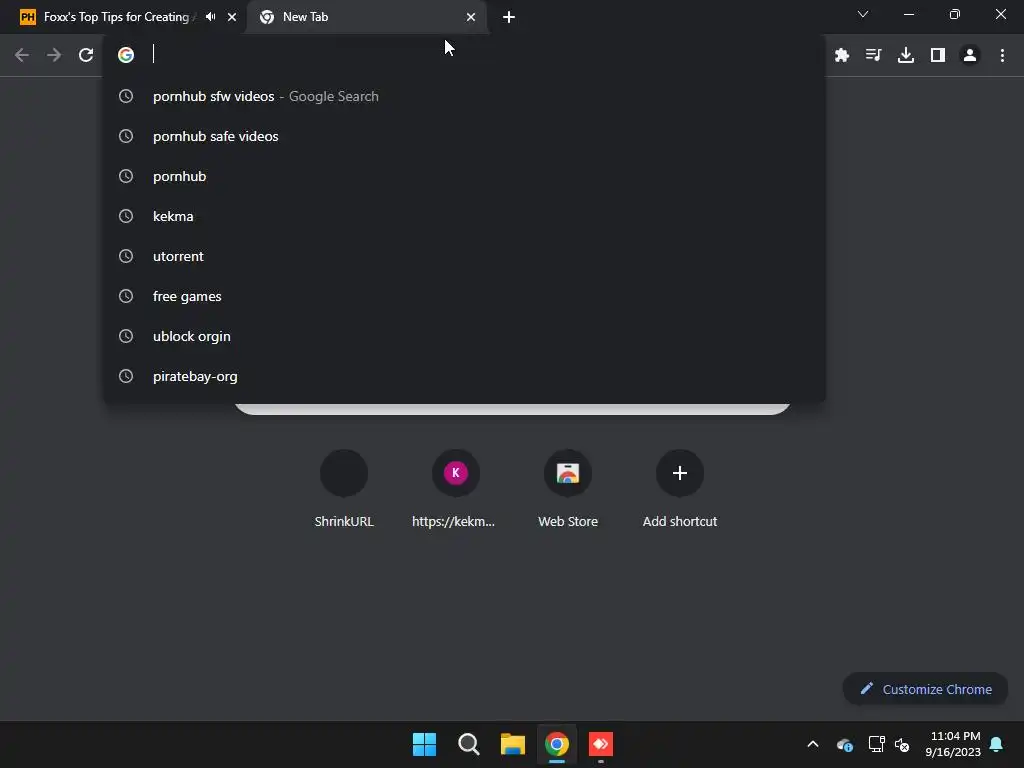Click history clock icon beside 'free games'
The image size is (1024, 768).
tap(126, 296)
